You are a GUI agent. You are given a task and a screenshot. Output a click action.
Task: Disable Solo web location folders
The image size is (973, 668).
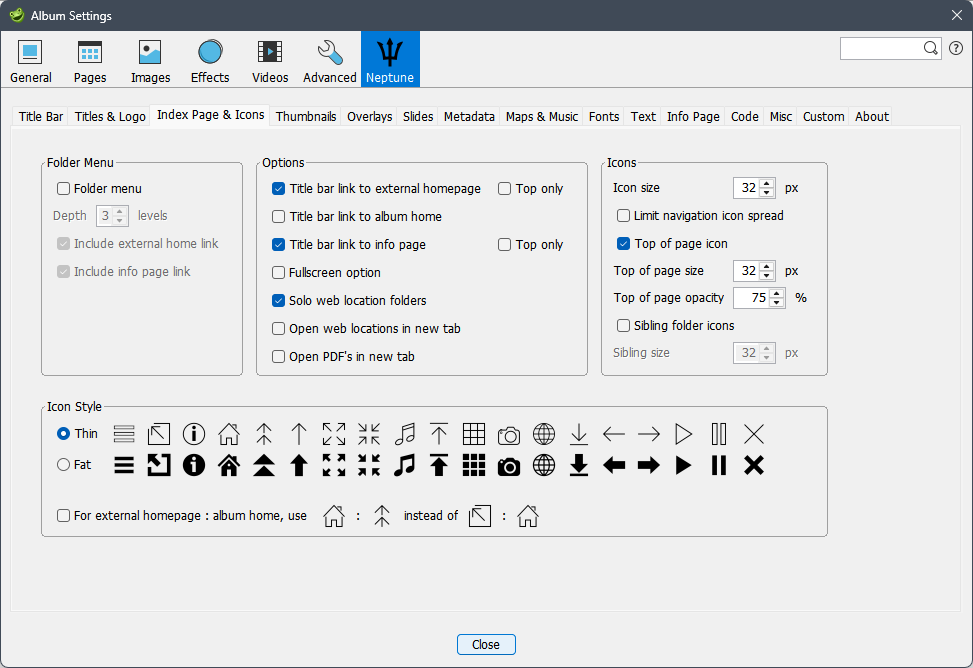[279, 300]
